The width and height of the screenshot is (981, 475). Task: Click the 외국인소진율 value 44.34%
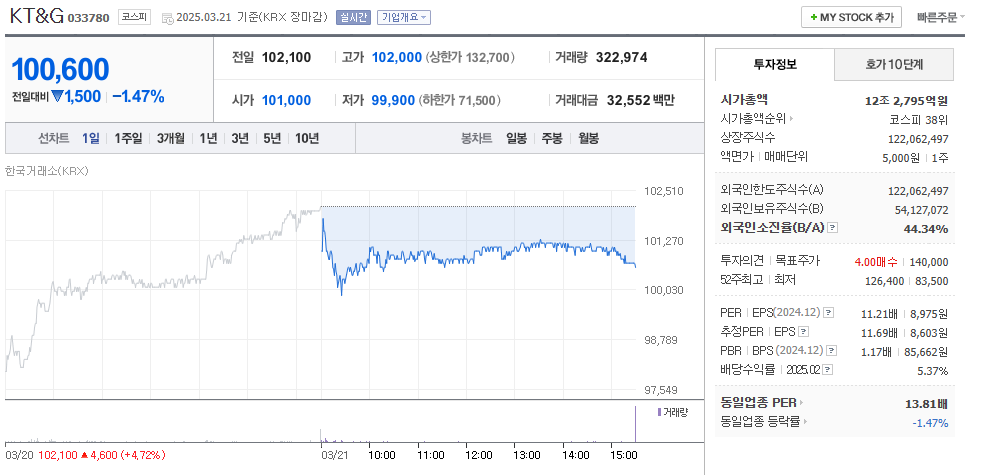point(926,228)
